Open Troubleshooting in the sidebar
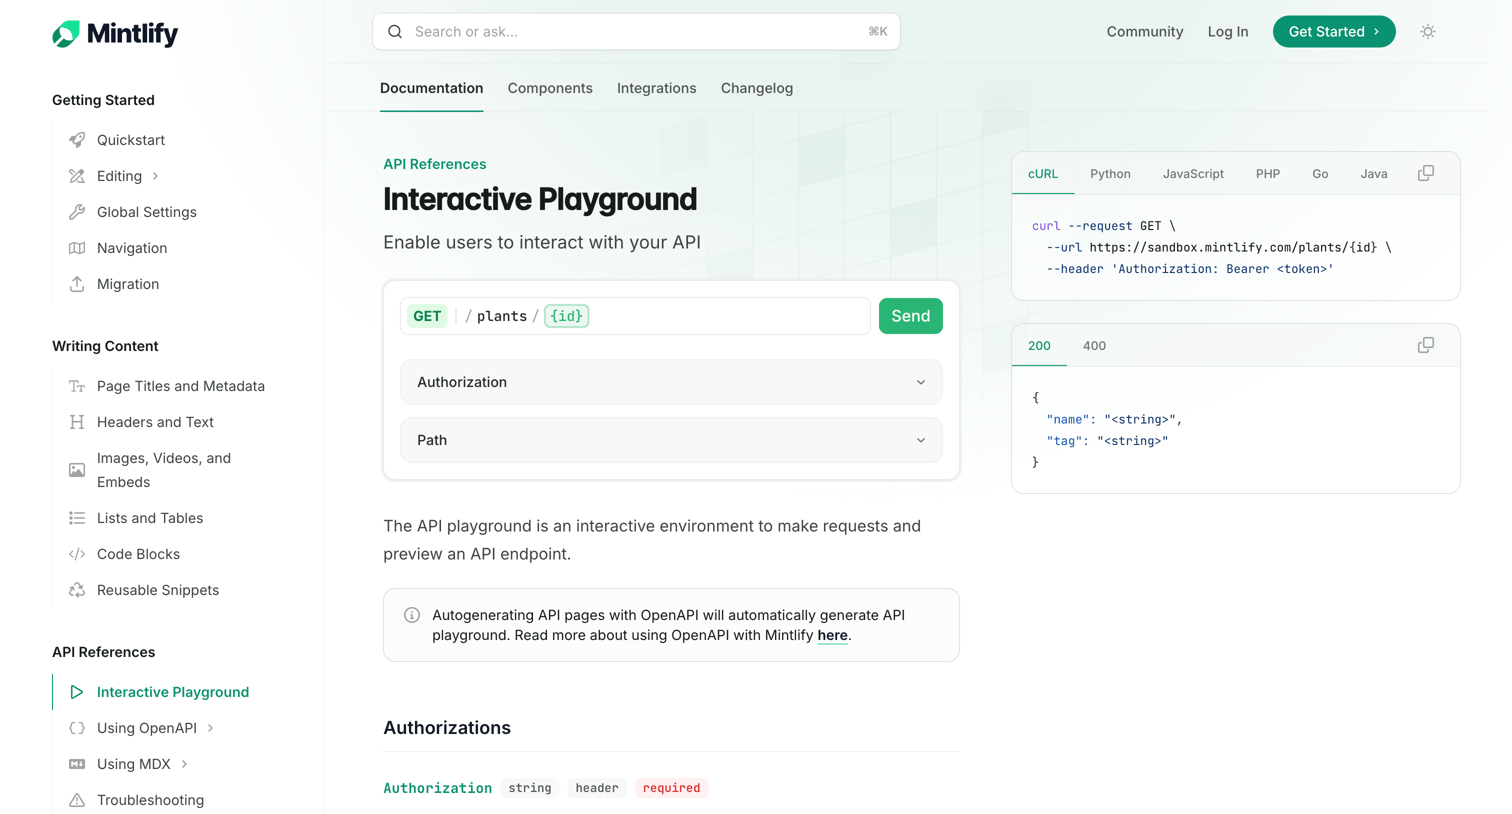The image size is (1512, 814). (150, 800)
